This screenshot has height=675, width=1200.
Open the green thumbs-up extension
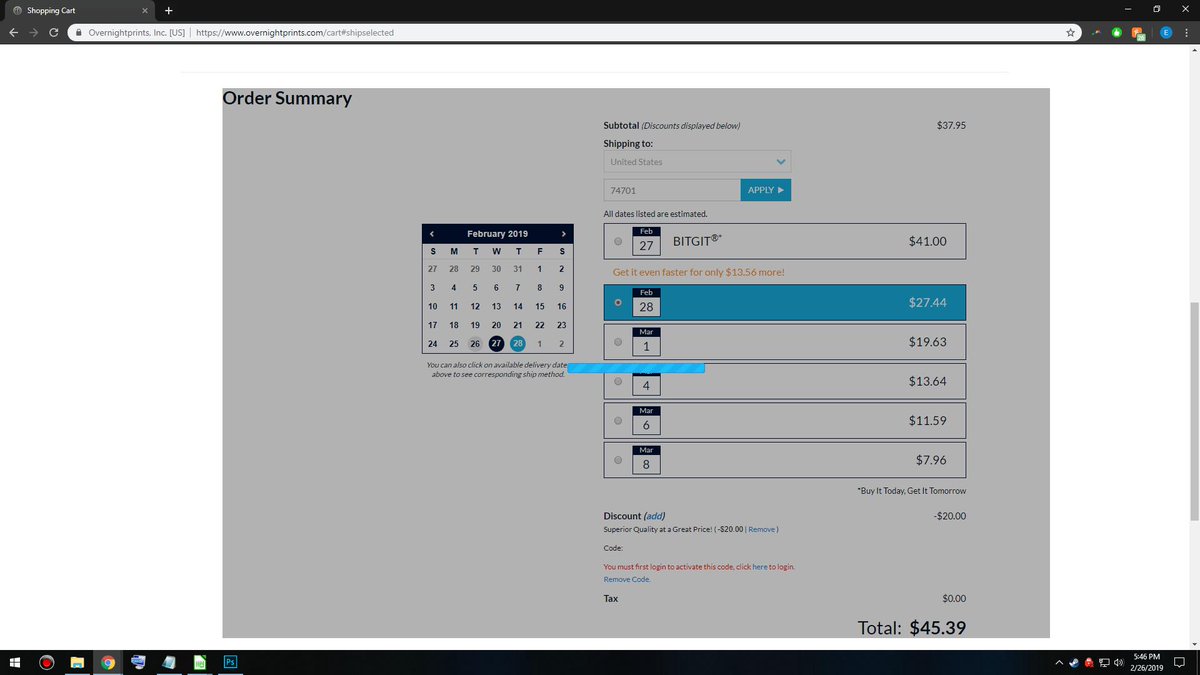tap(1117, 32)
